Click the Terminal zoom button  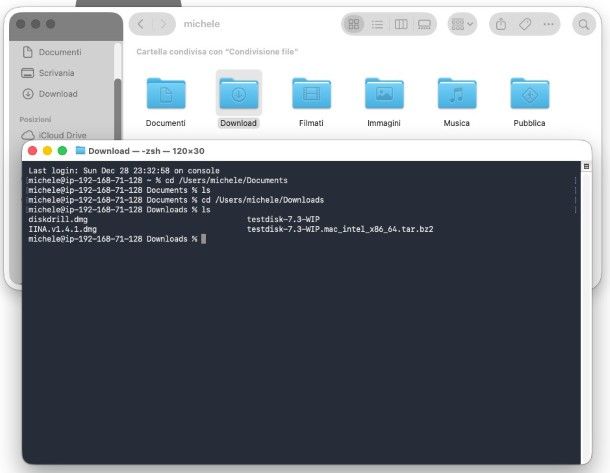click(x=62, y=151)
